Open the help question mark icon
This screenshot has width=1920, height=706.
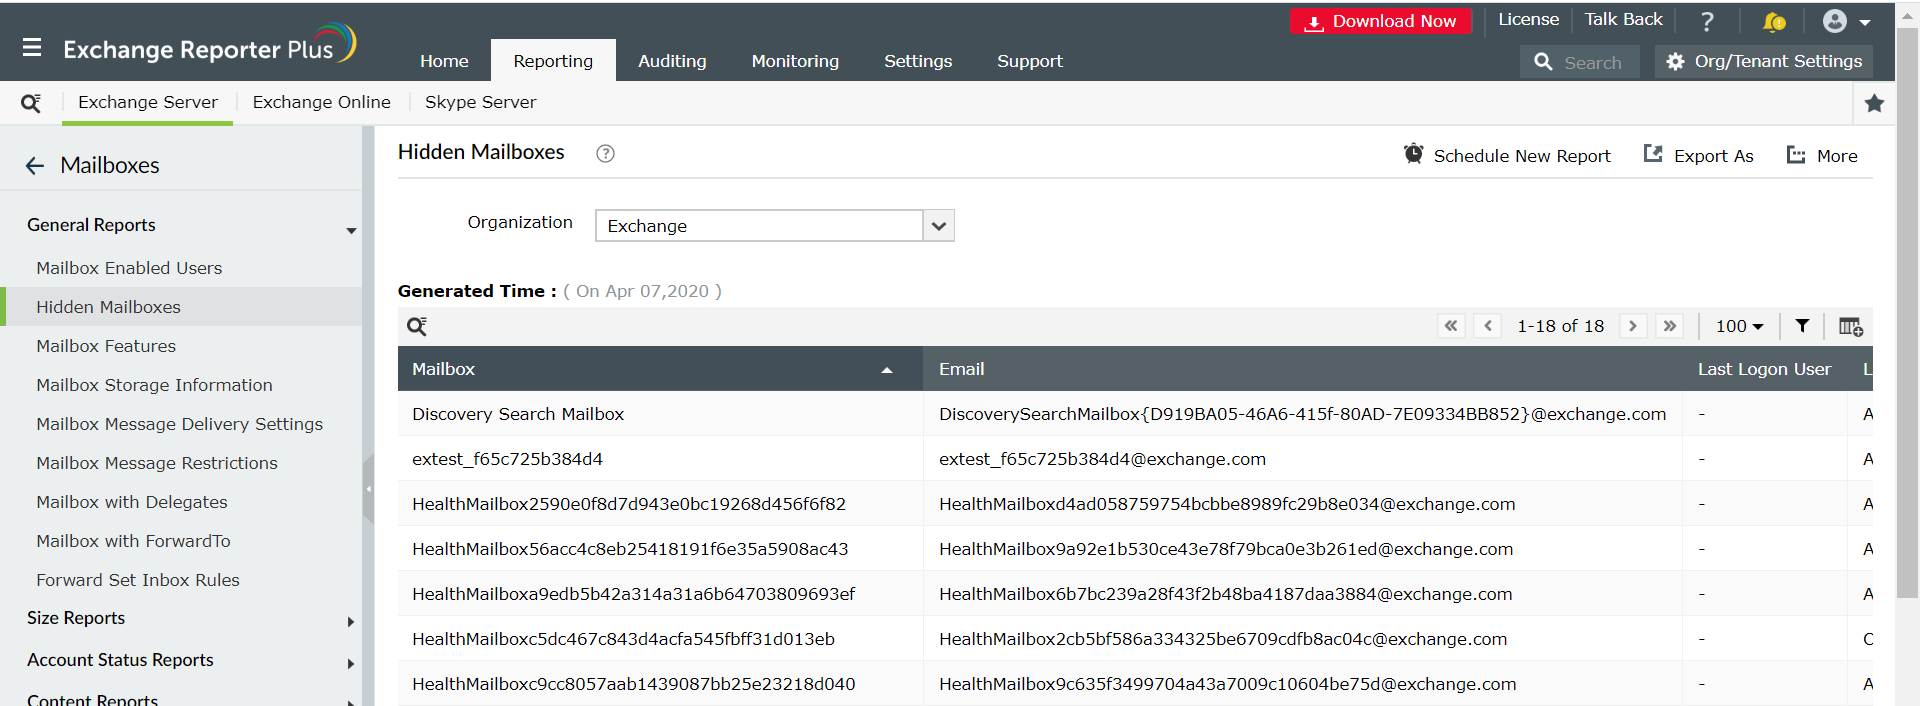[x=1707, y=21]
